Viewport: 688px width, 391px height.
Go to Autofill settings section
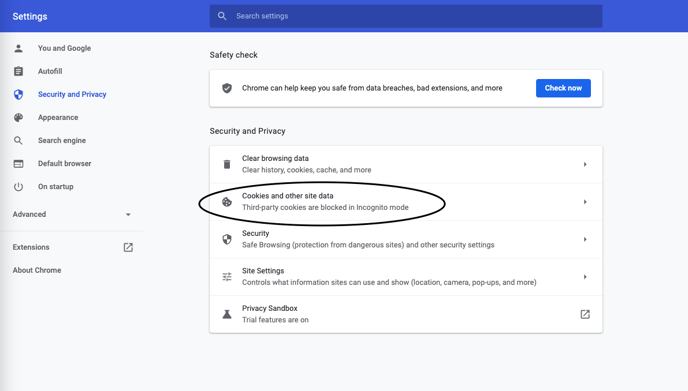(50, 71)
